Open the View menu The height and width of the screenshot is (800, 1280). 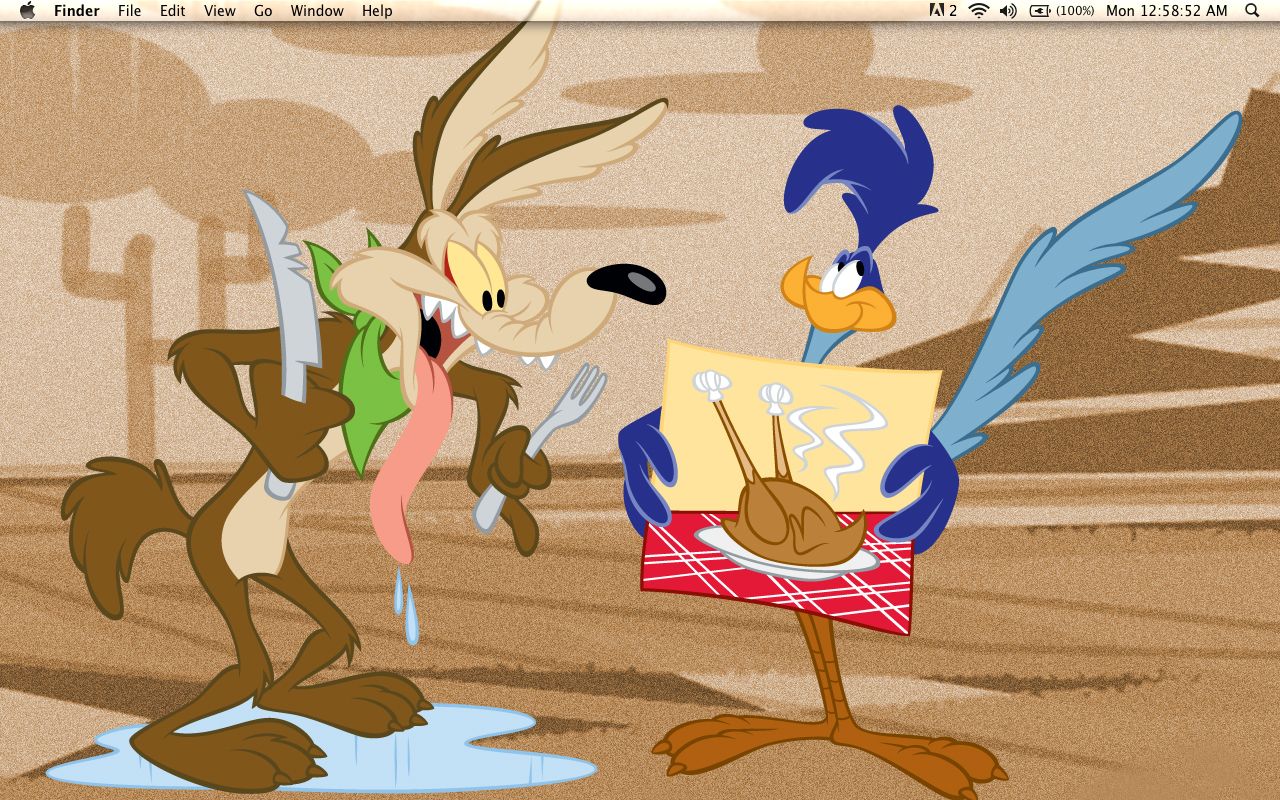tap(219, 11)
